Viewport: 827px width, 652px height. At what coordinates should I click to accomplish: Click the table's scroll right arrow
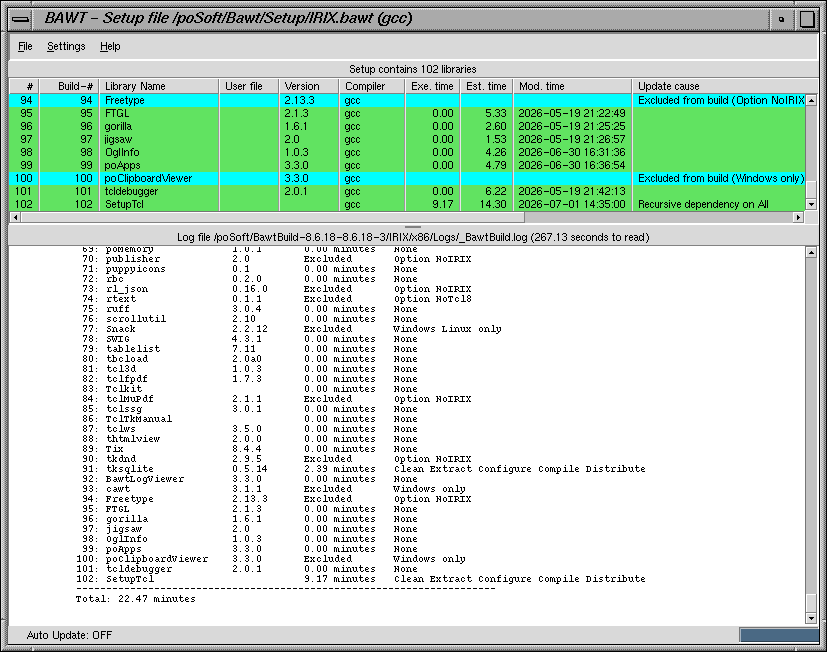pos(799,217)
